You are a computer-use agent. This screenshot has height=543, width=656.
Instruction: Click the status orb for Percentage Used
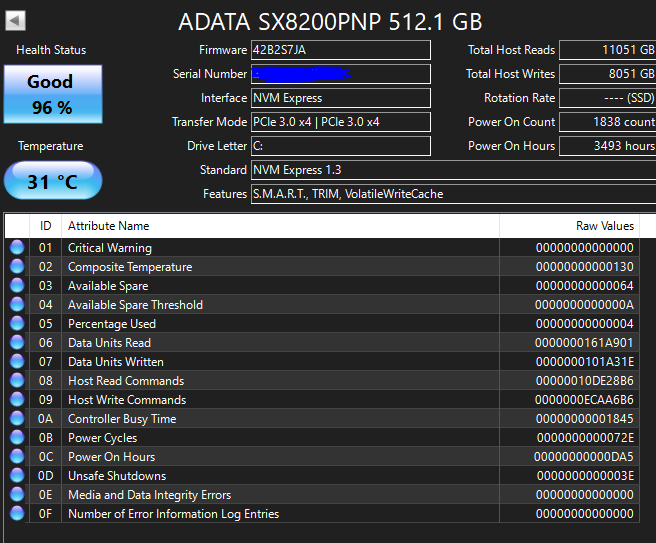coord(17,324)
